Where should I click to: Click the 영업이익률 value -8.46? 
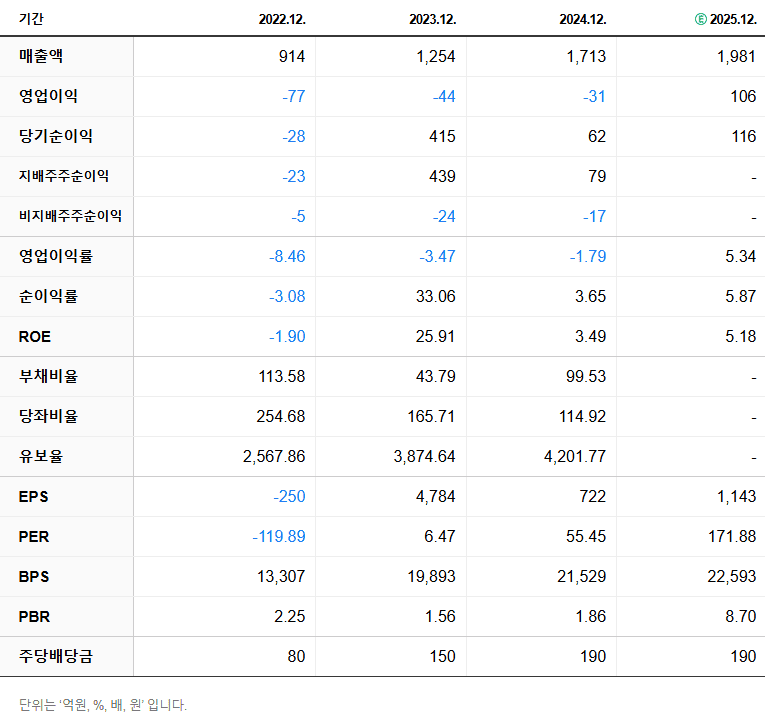[x=287, y=257]
